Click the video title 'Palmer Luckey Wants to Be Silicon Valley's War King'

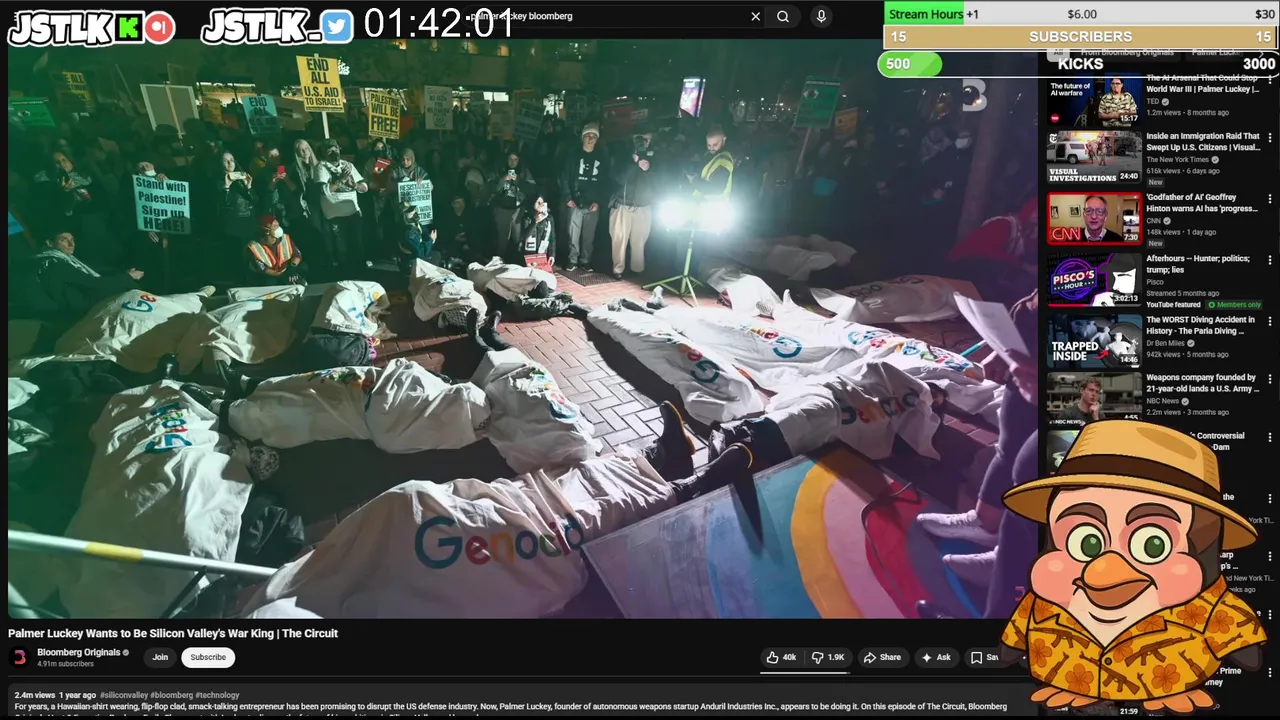click(x=173, y=633)
